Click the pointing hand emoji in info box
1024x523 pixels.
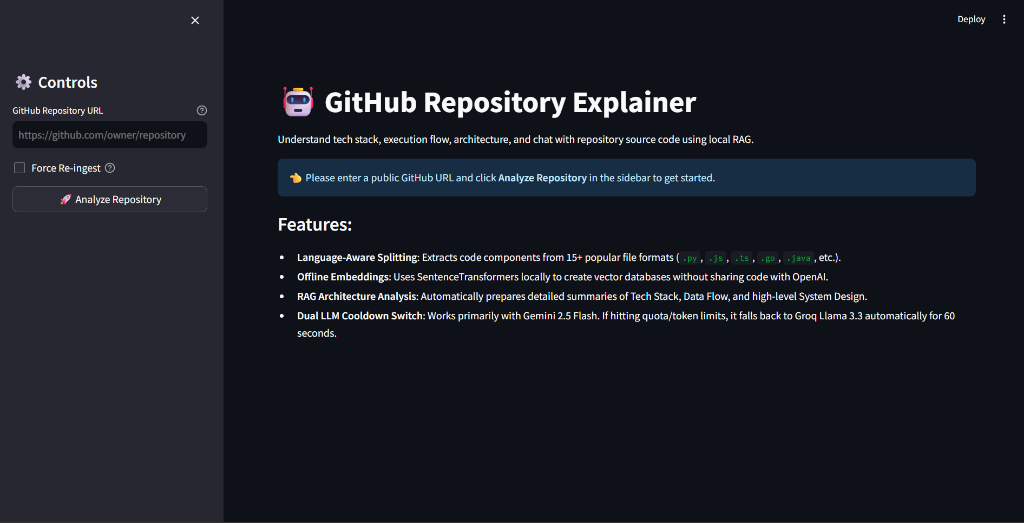tap(295, 178)
